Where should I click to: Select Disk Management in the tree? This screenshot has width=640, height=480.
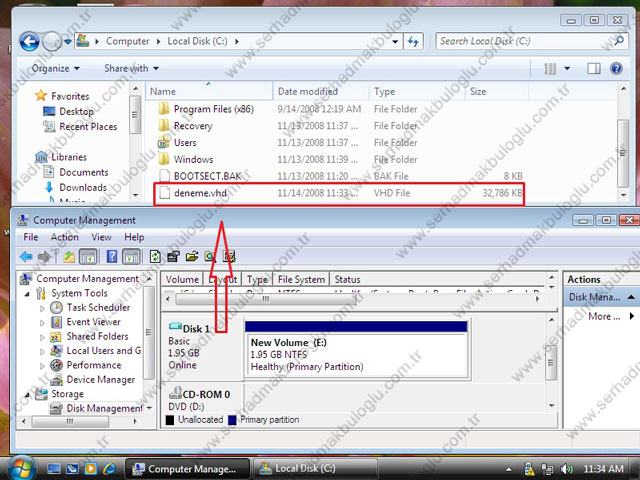pos(104,408)
